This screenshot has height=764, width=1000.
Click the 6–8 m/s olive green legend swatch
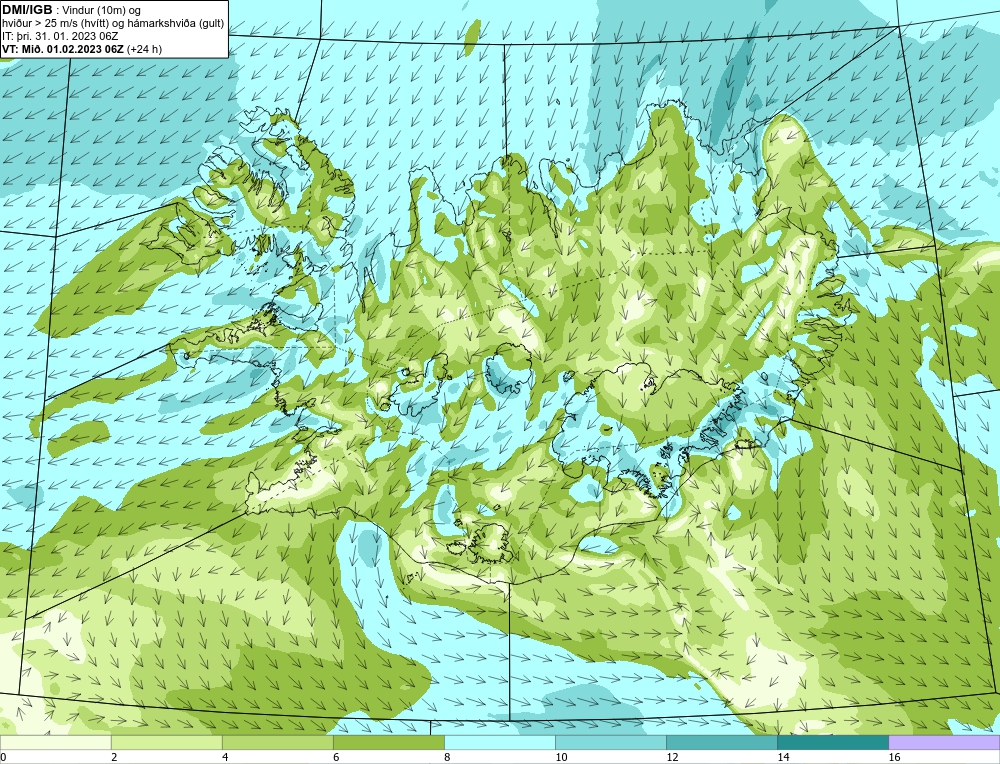[388, 743]
